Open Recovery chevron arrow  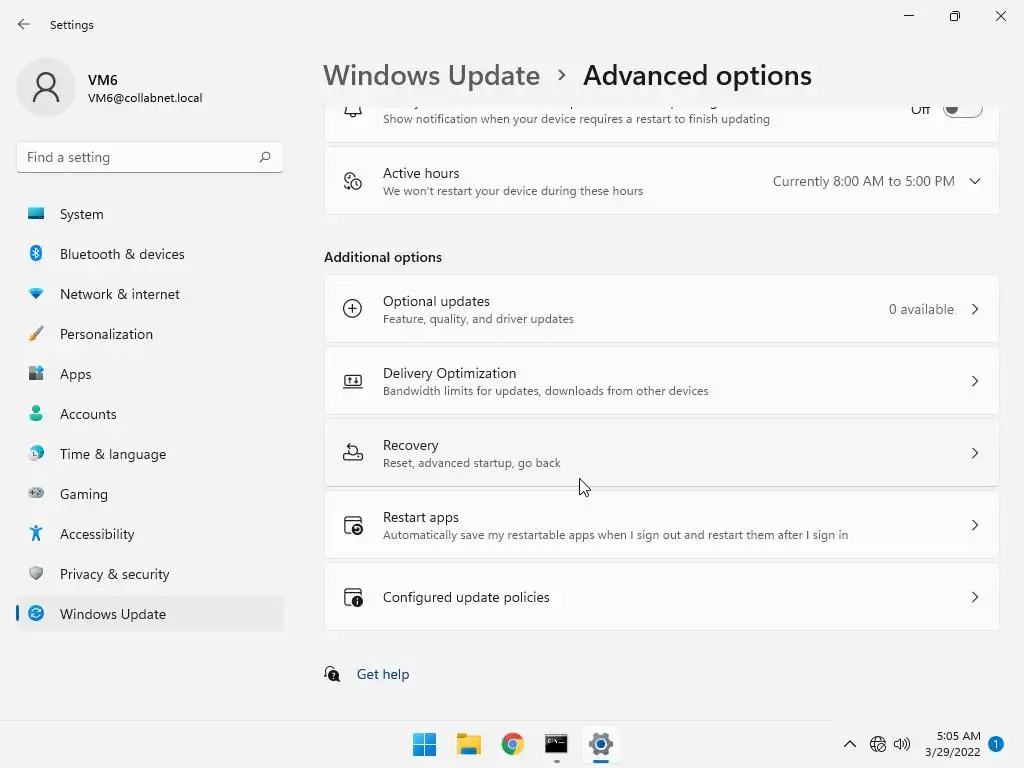coord(975,453)
